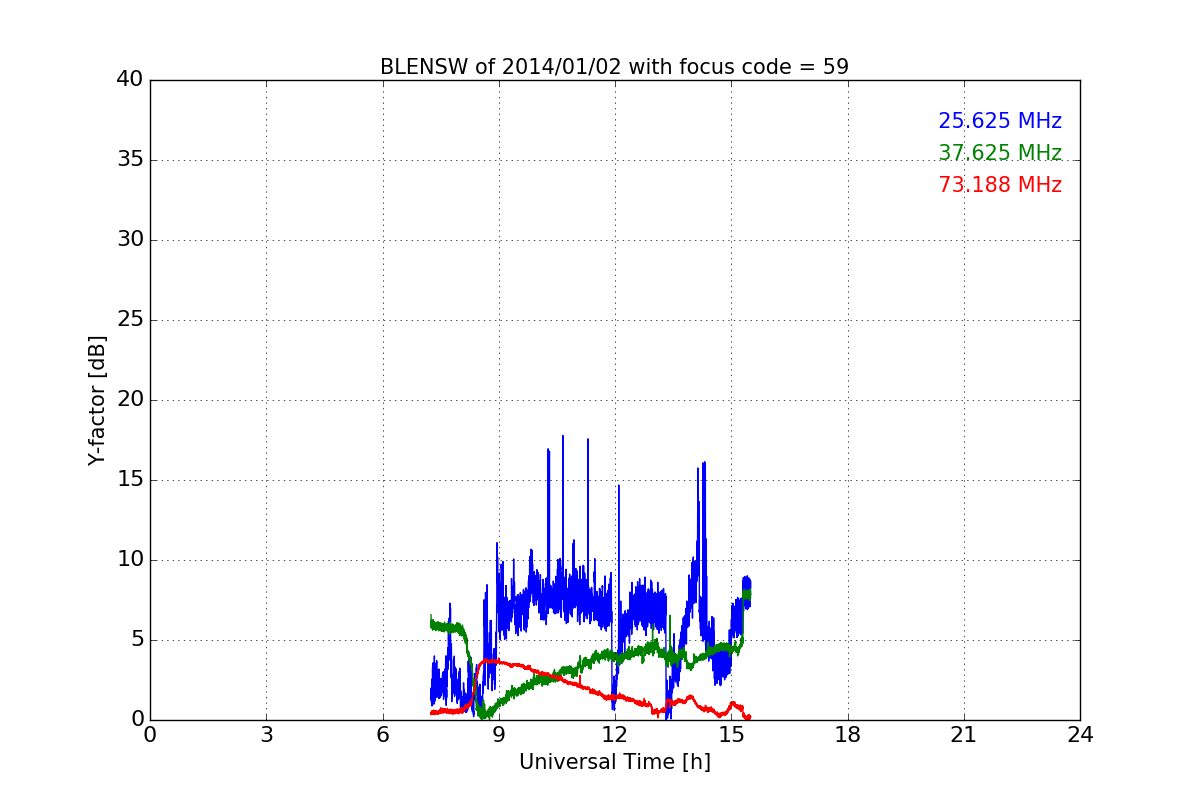Click x-axis tick label '24'
The width and height of the screenshot is (1200, 800).
click(x=1080, y=734)
